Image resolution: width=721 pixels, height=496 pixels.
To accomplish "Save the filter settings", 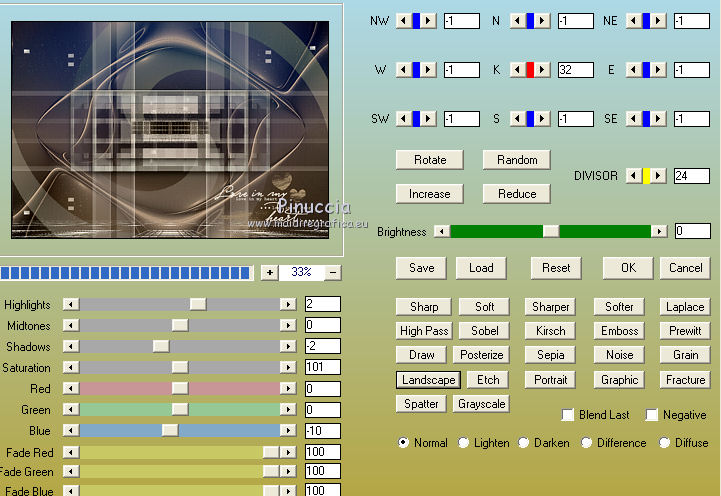I will (421, 268).
